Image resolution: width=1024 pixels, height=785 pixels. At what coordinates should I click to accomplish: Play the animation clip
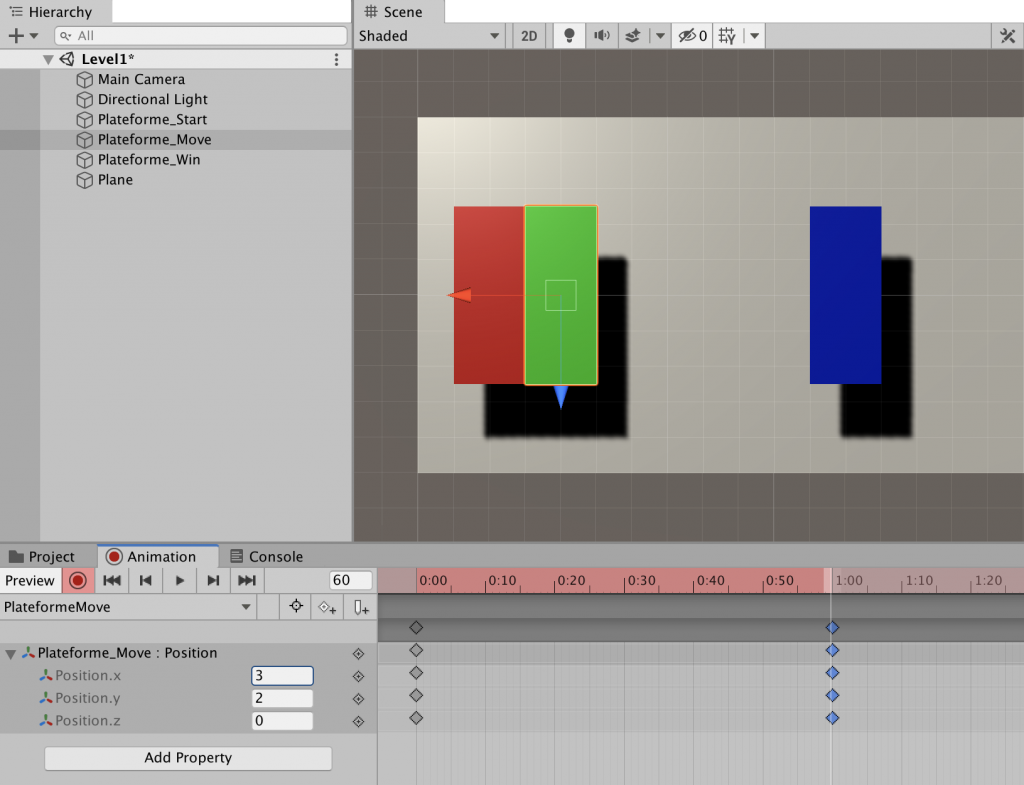click(x=180, y=580)
